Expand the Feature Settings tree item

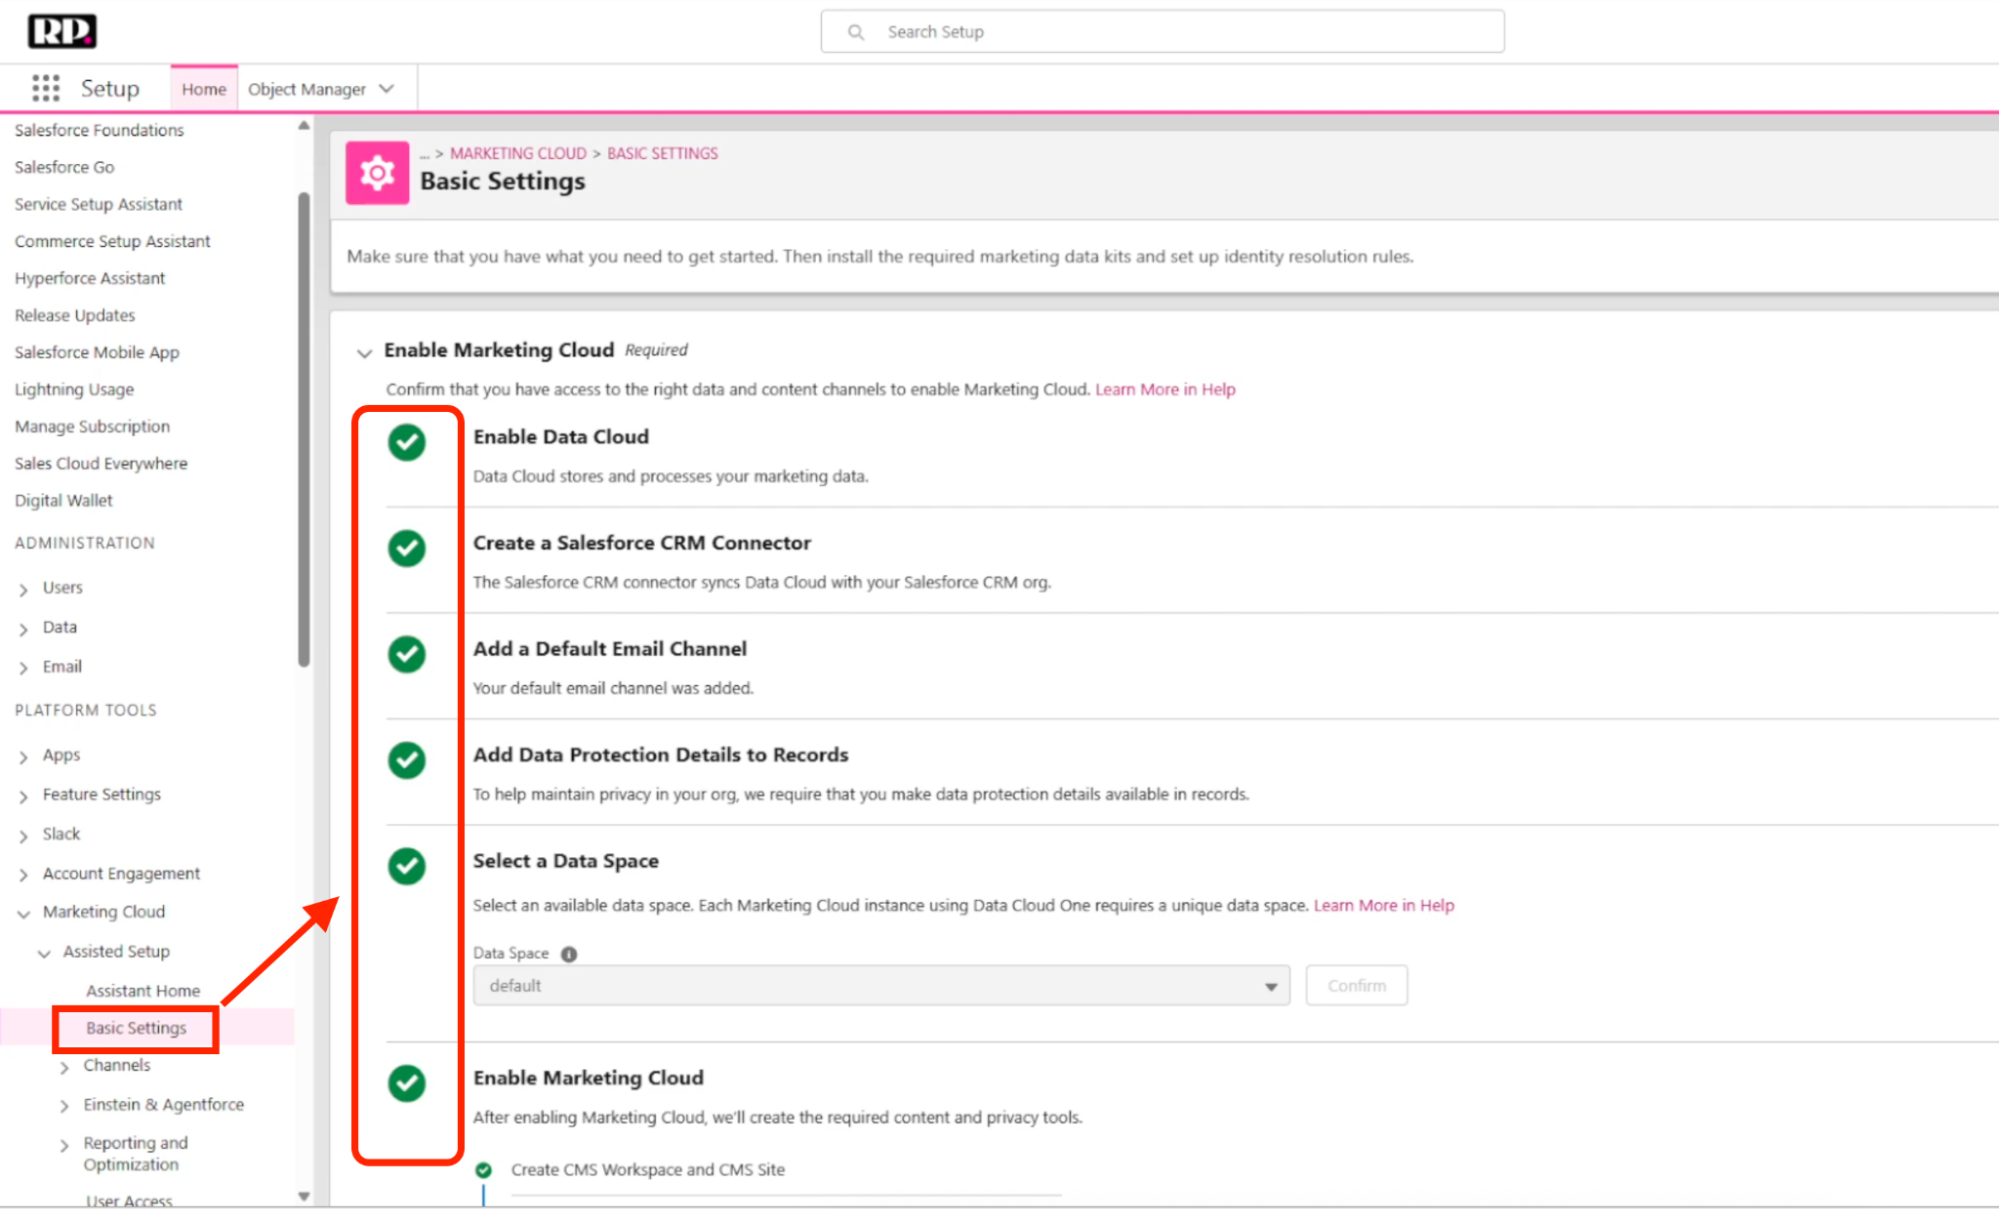pos(24,796)
